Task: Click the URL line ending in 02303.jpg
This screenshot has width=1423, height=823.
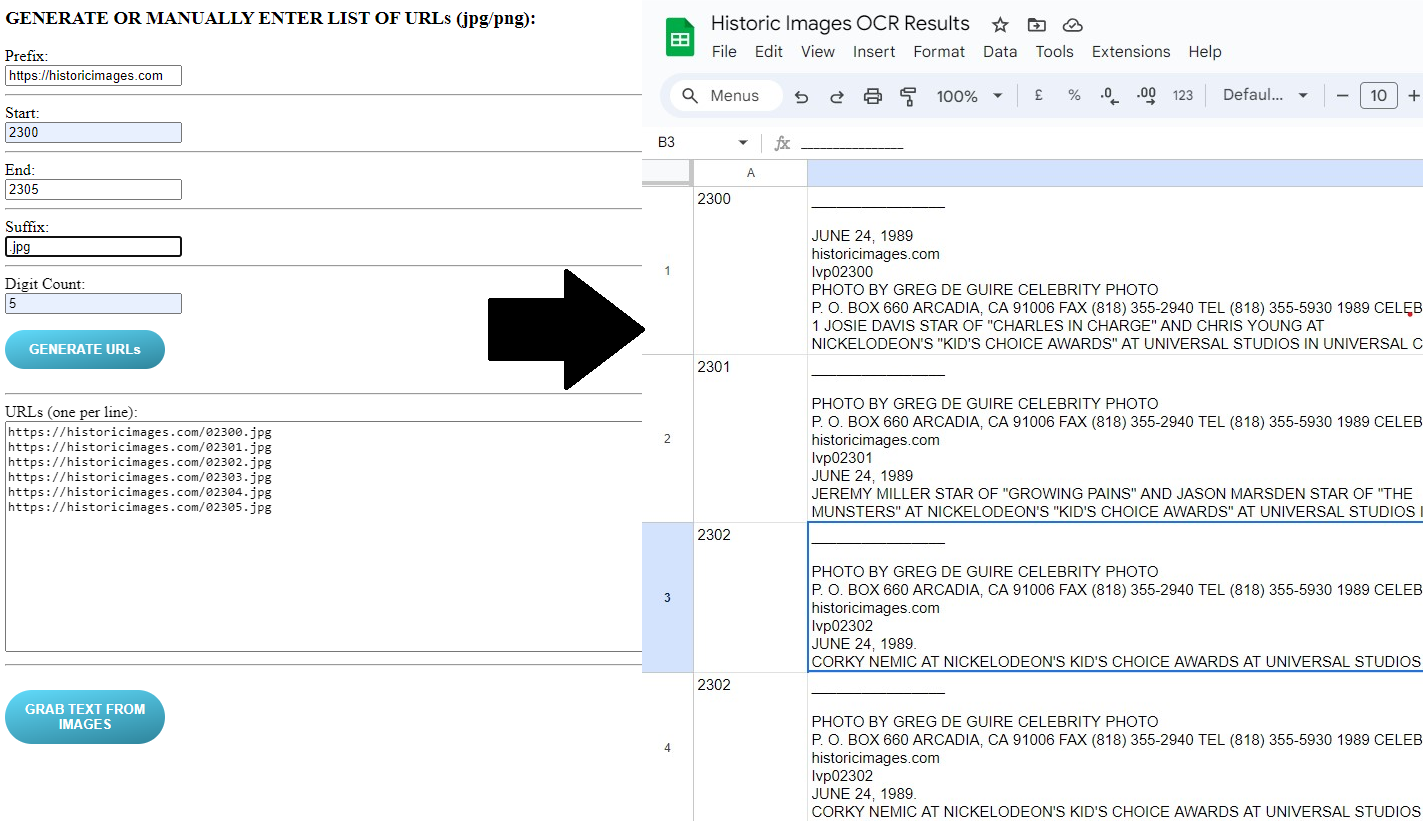Action: pyautogui.click(x=140, y=477)
